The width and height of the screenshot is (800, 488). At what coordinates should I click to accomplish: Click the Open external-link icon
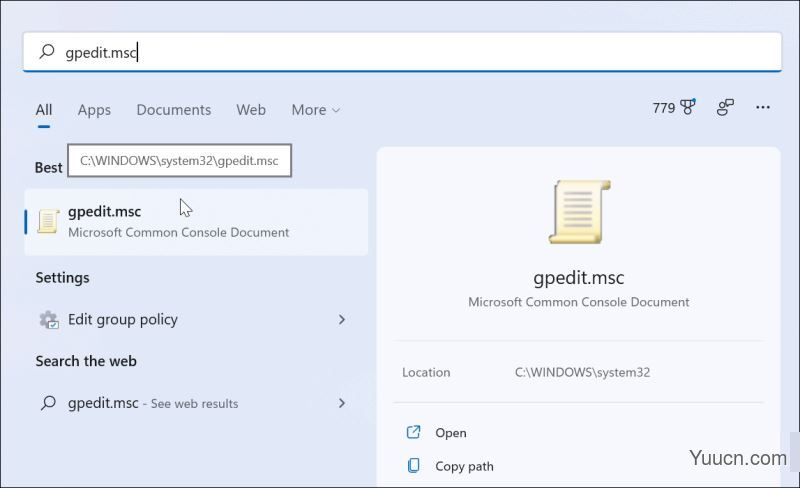pos(413,432)
